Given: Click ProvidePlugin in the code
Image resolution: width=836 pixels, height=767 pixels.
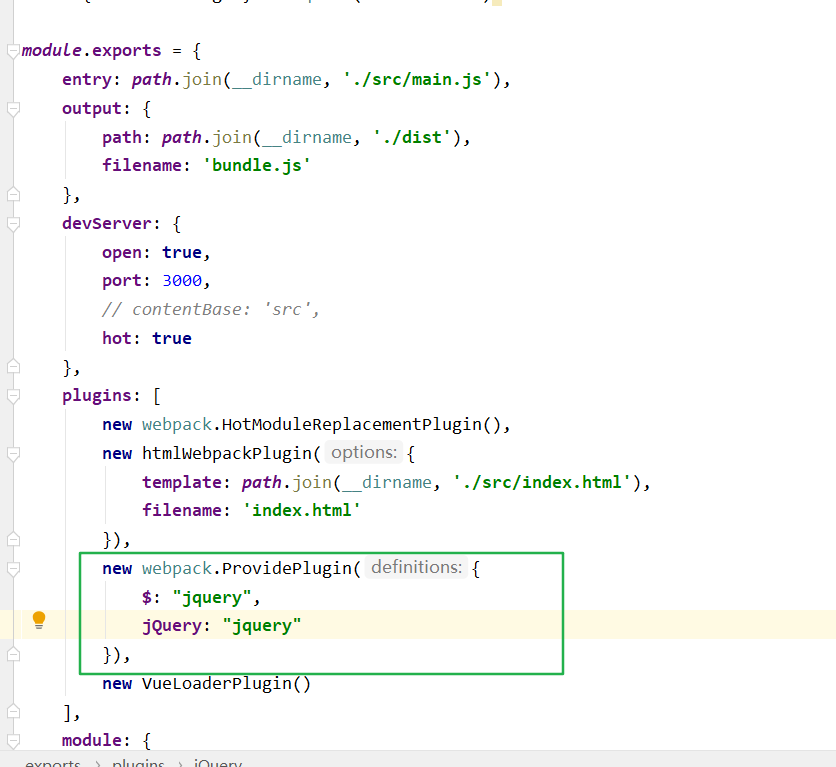Looking at the screenshot, I should 287,568.
